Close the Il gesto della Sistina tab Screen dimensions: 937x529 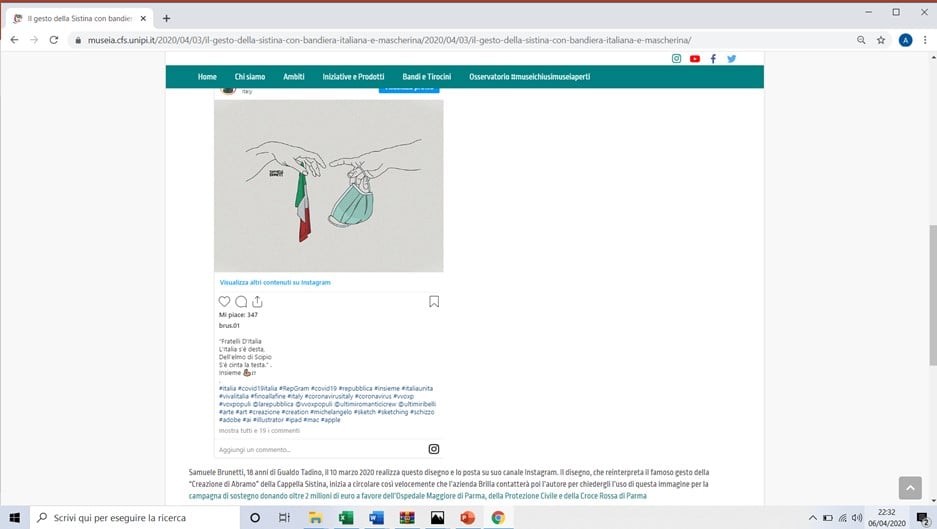pyautogui.click(x=143, y=19)
